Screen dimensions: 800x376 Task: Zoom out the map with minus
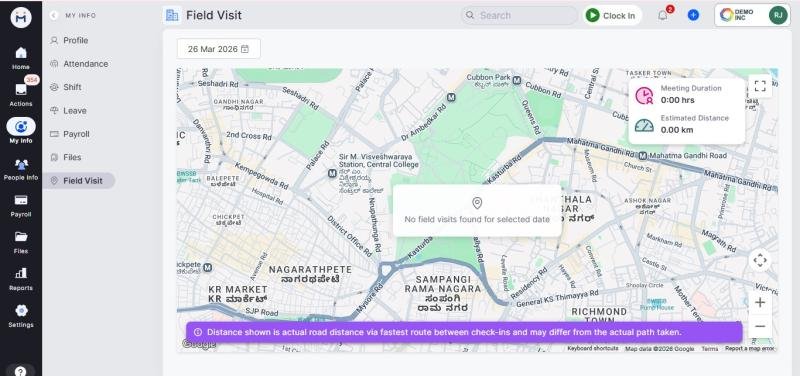coord(760,326)
